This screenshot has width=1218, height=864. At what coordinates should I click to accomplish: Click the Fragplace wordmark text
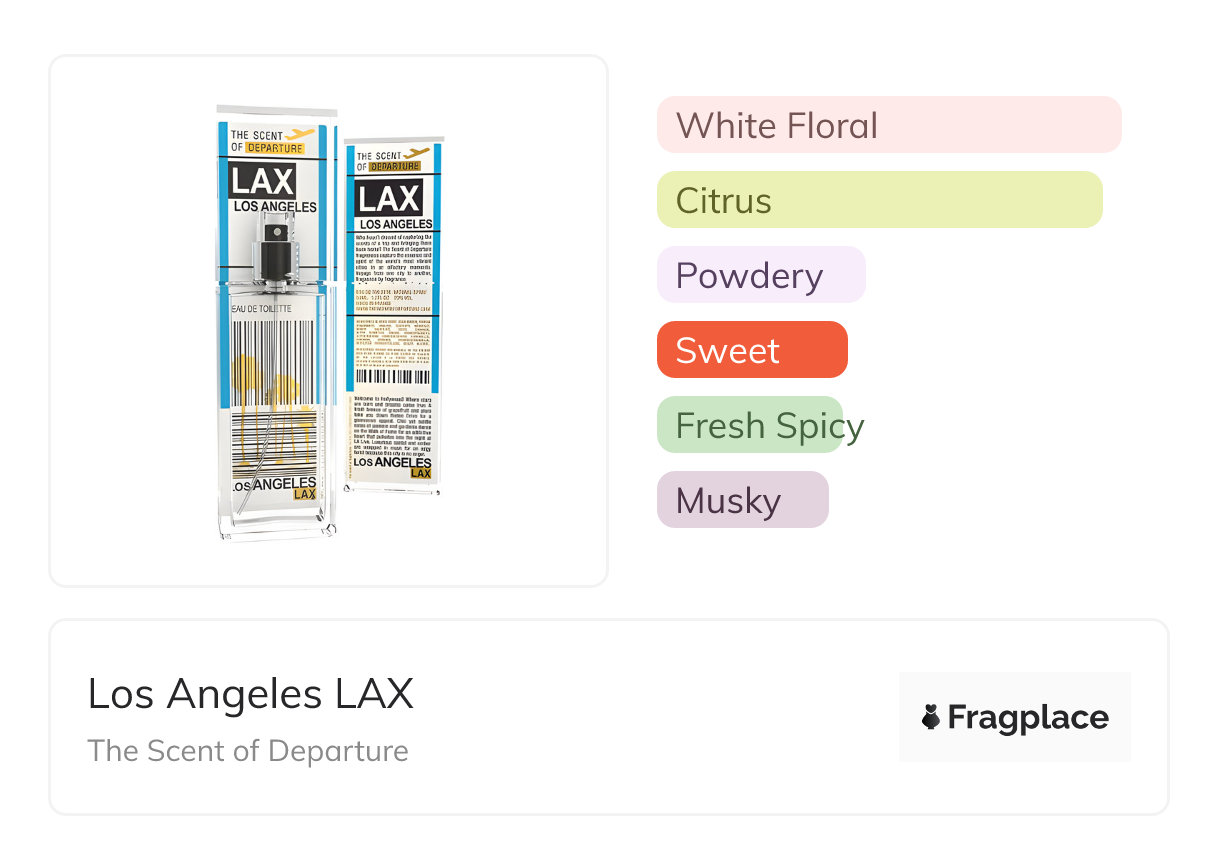(1028, 717)
